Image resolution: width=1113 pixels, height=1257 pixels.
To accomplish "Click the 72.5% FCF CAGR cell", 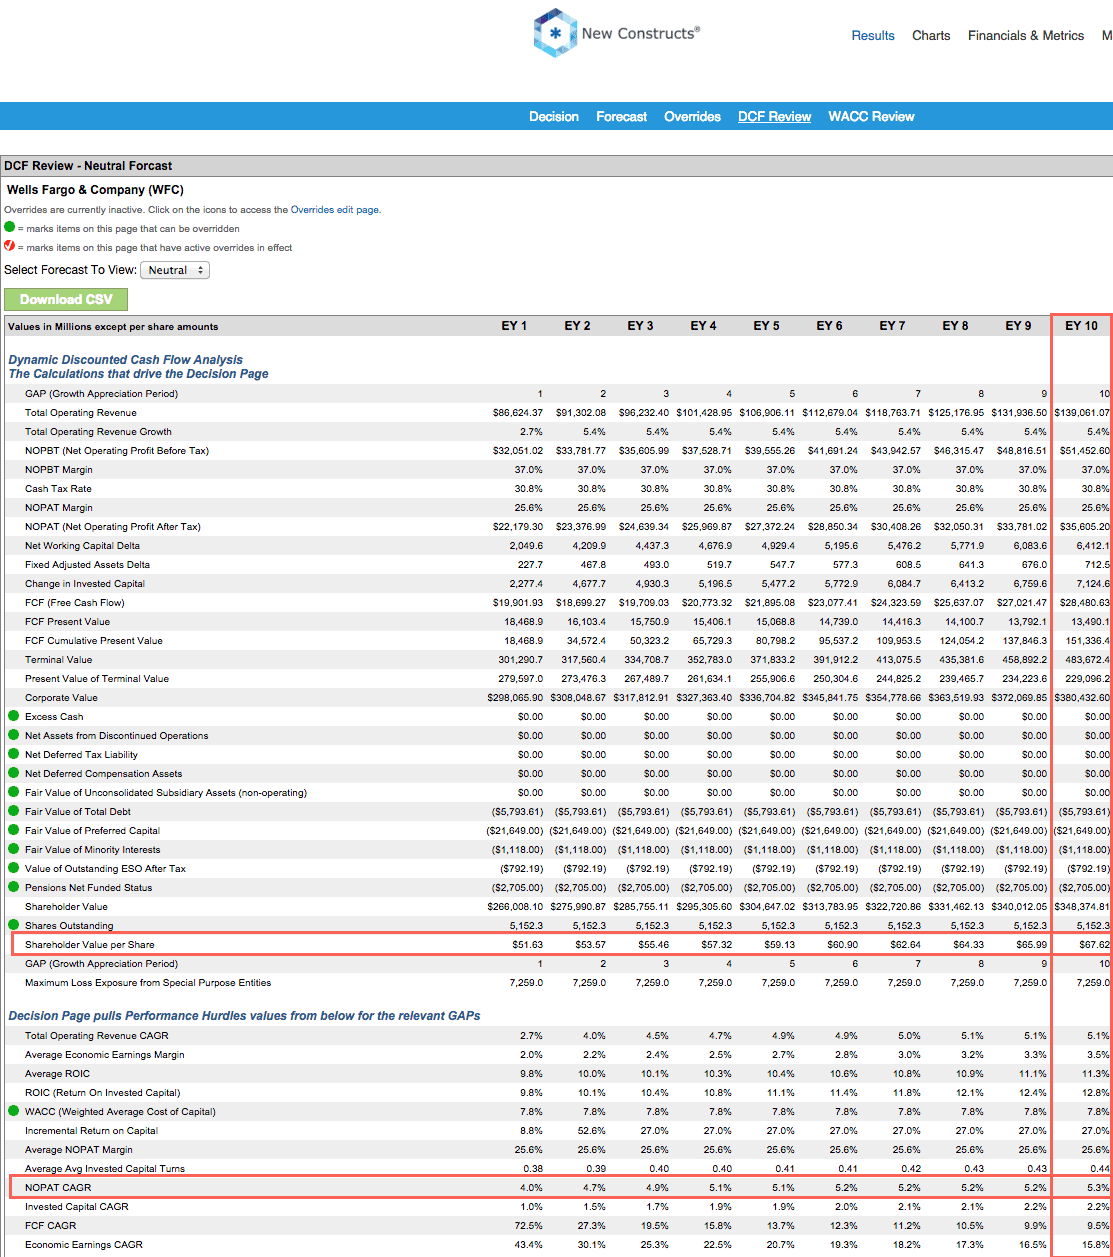I will (x=530, y=1225).
